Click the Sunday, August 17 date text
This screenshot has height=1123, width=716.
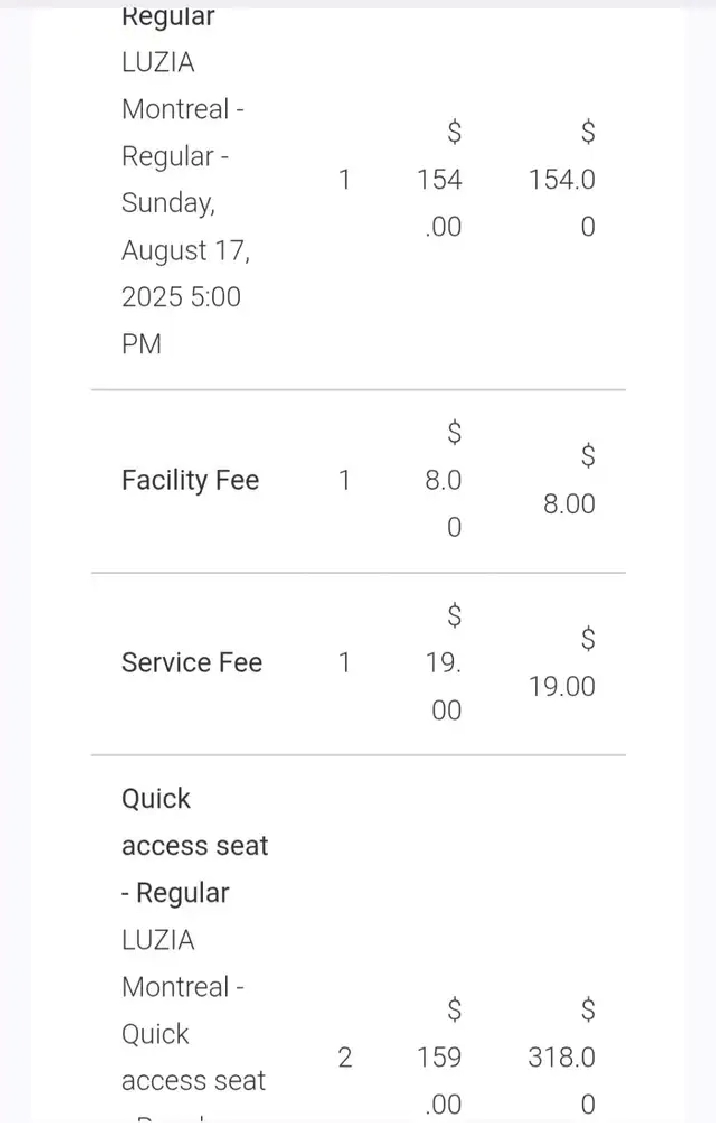186,226
